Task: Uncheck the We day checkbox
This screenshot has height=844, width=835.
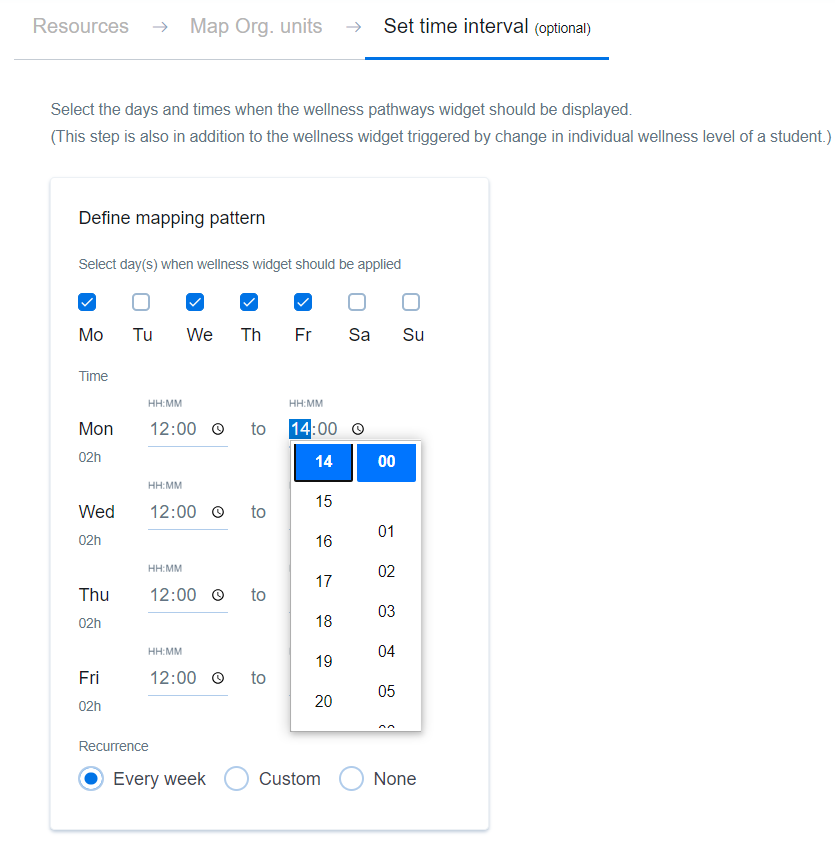Action: coord(195,302)
